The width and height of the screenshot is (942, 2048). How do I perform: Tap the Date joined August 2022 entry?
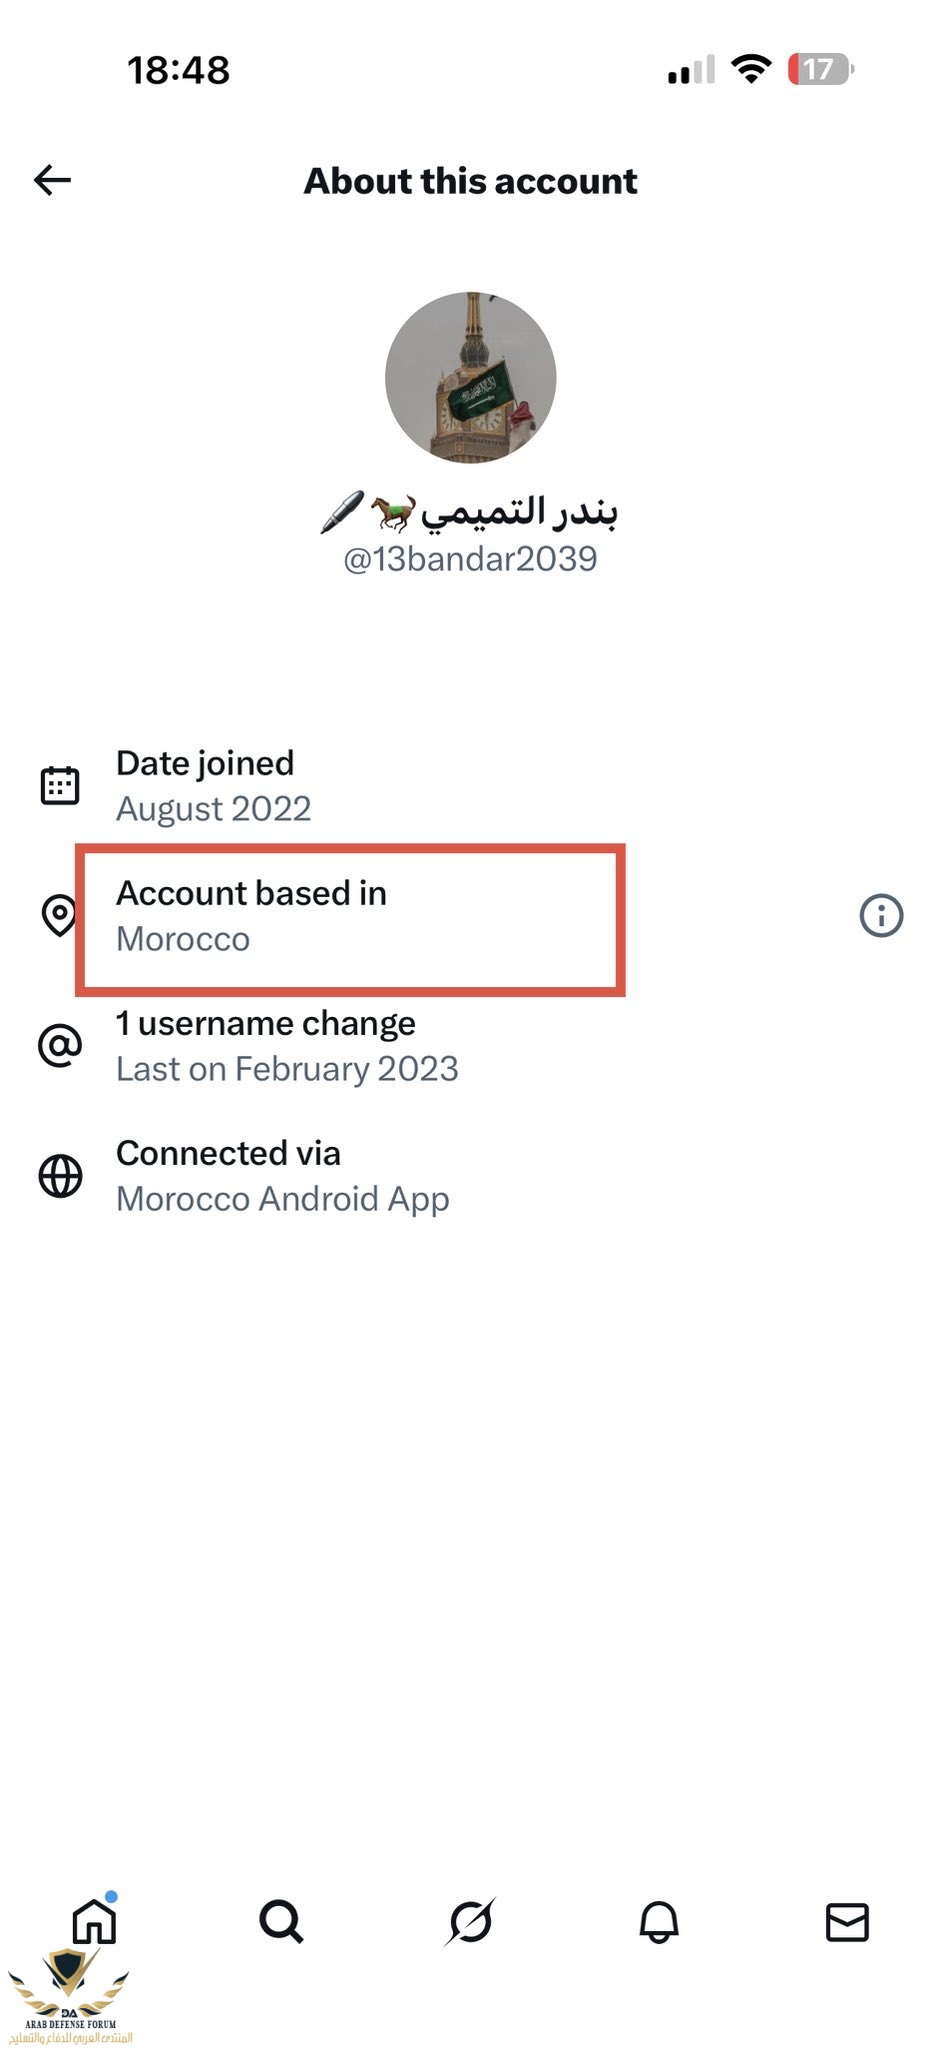[214, 786]
